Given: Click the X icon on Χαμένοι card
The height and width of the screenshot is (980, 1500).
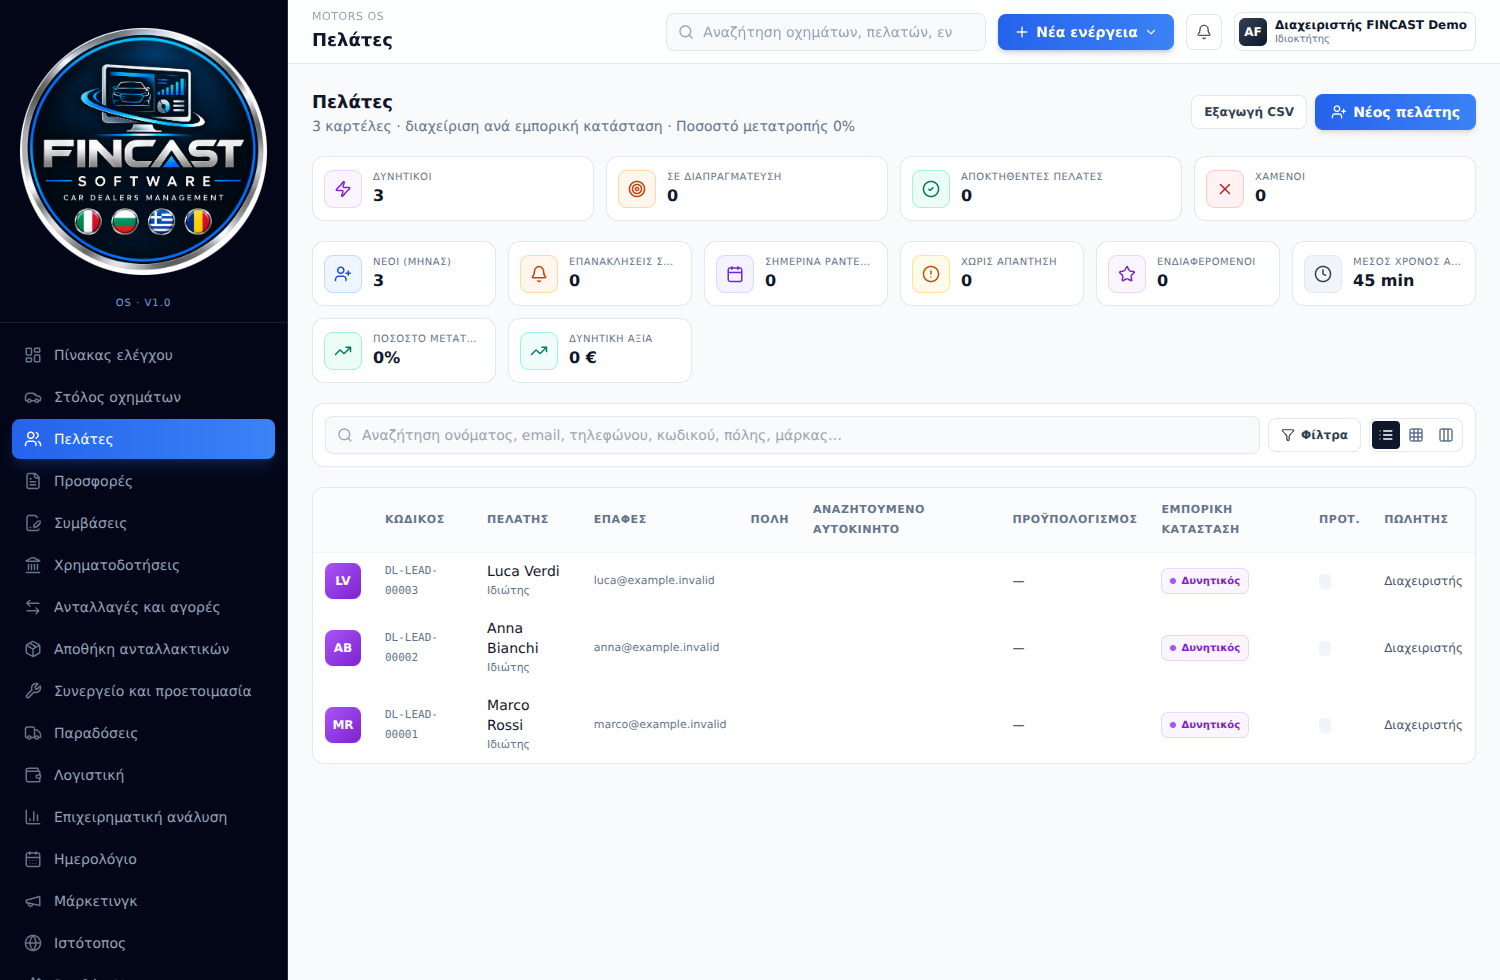Looking at the screenshot, I should pyautogui.click(x=1225, y=189).
